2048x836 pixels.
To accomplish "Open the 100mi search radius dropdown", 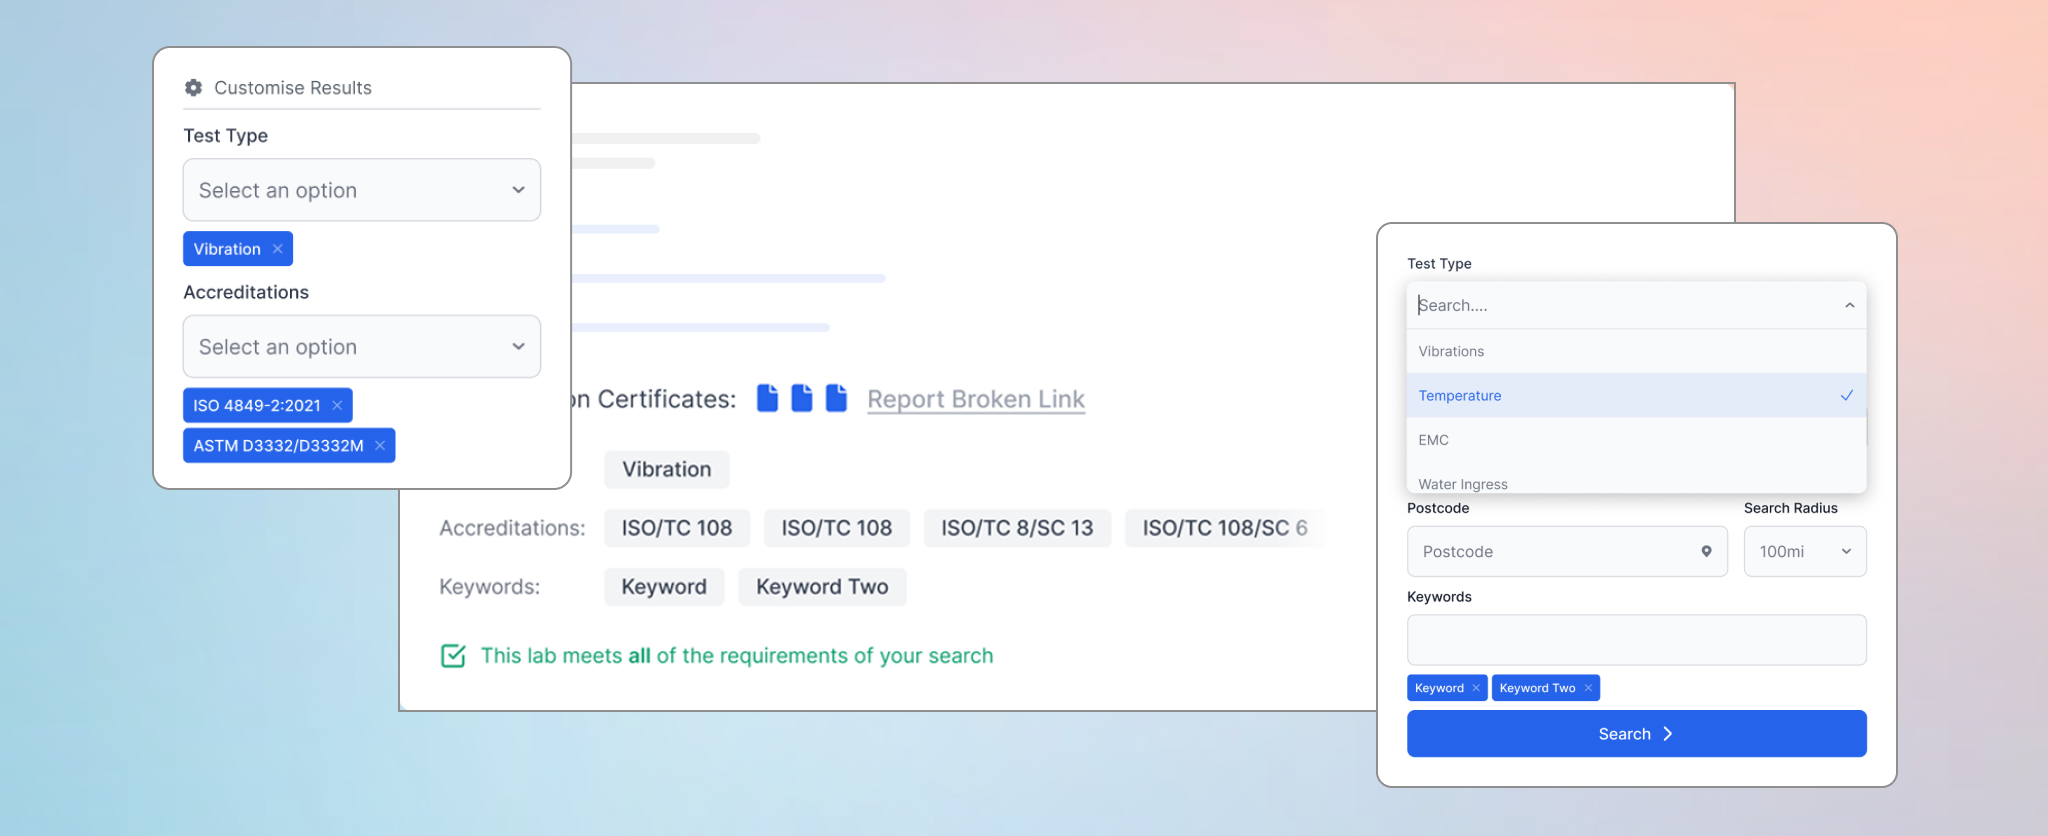I will tap(1804, 551).
